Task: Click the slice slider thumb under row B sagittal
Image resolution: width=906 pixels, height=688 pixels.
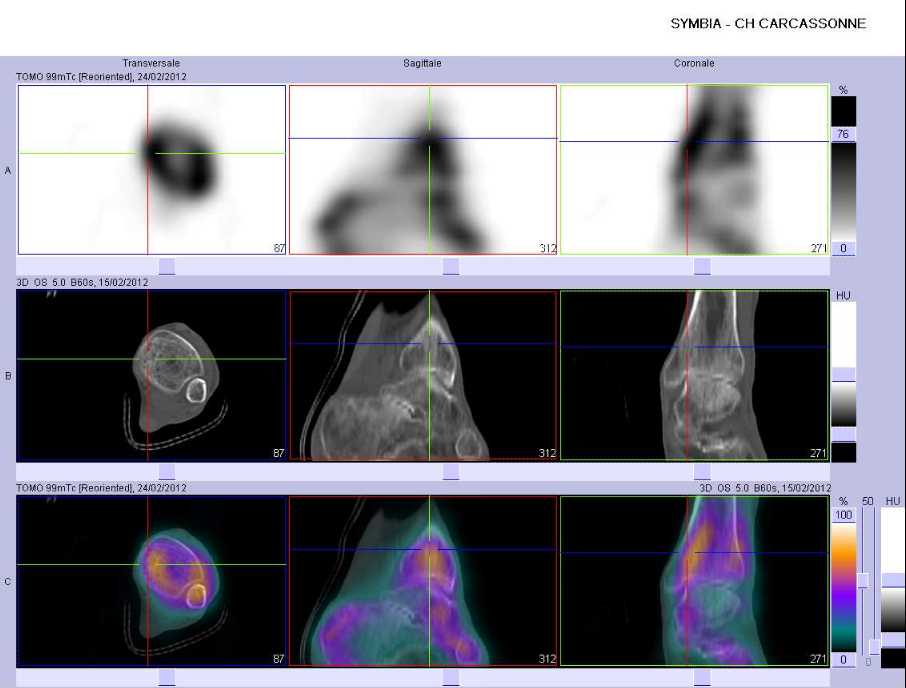Action: (x=451, y=472)
